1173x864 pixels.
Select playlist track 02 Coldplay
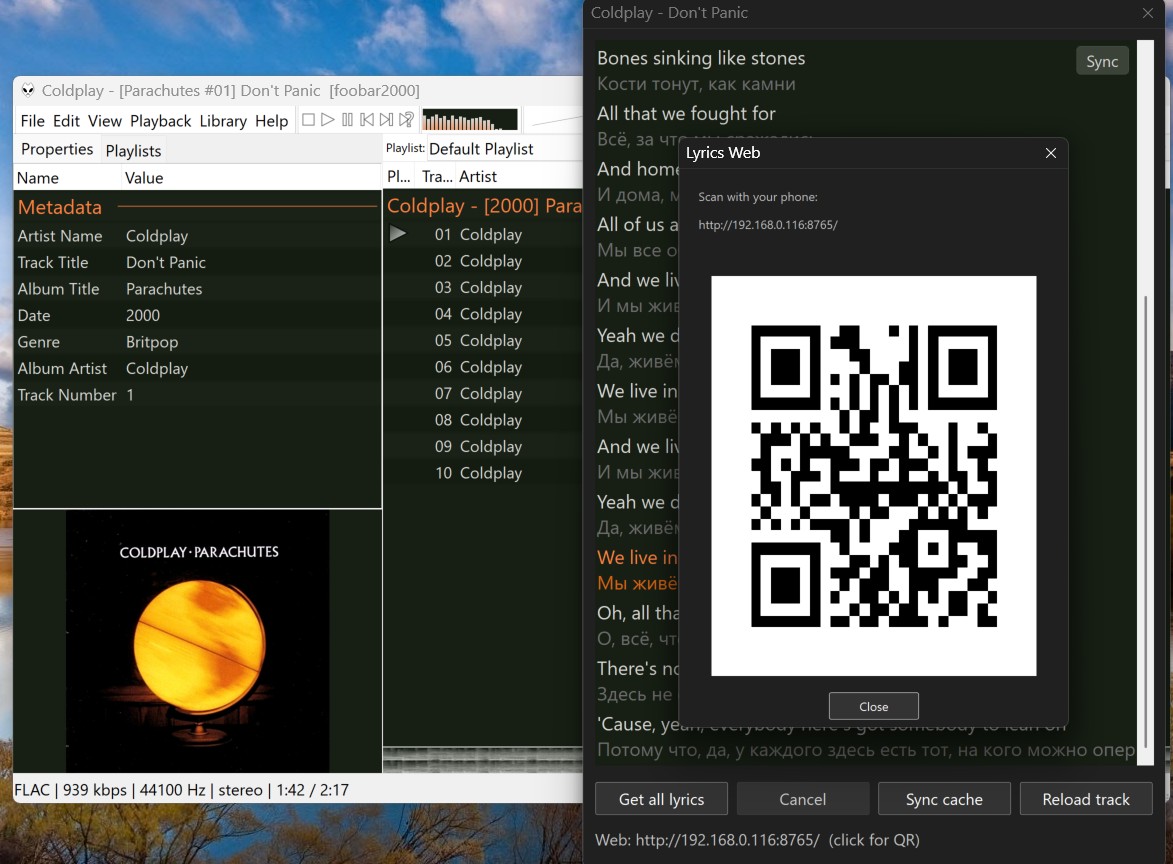pyautogui.click(x=483, y=261)
